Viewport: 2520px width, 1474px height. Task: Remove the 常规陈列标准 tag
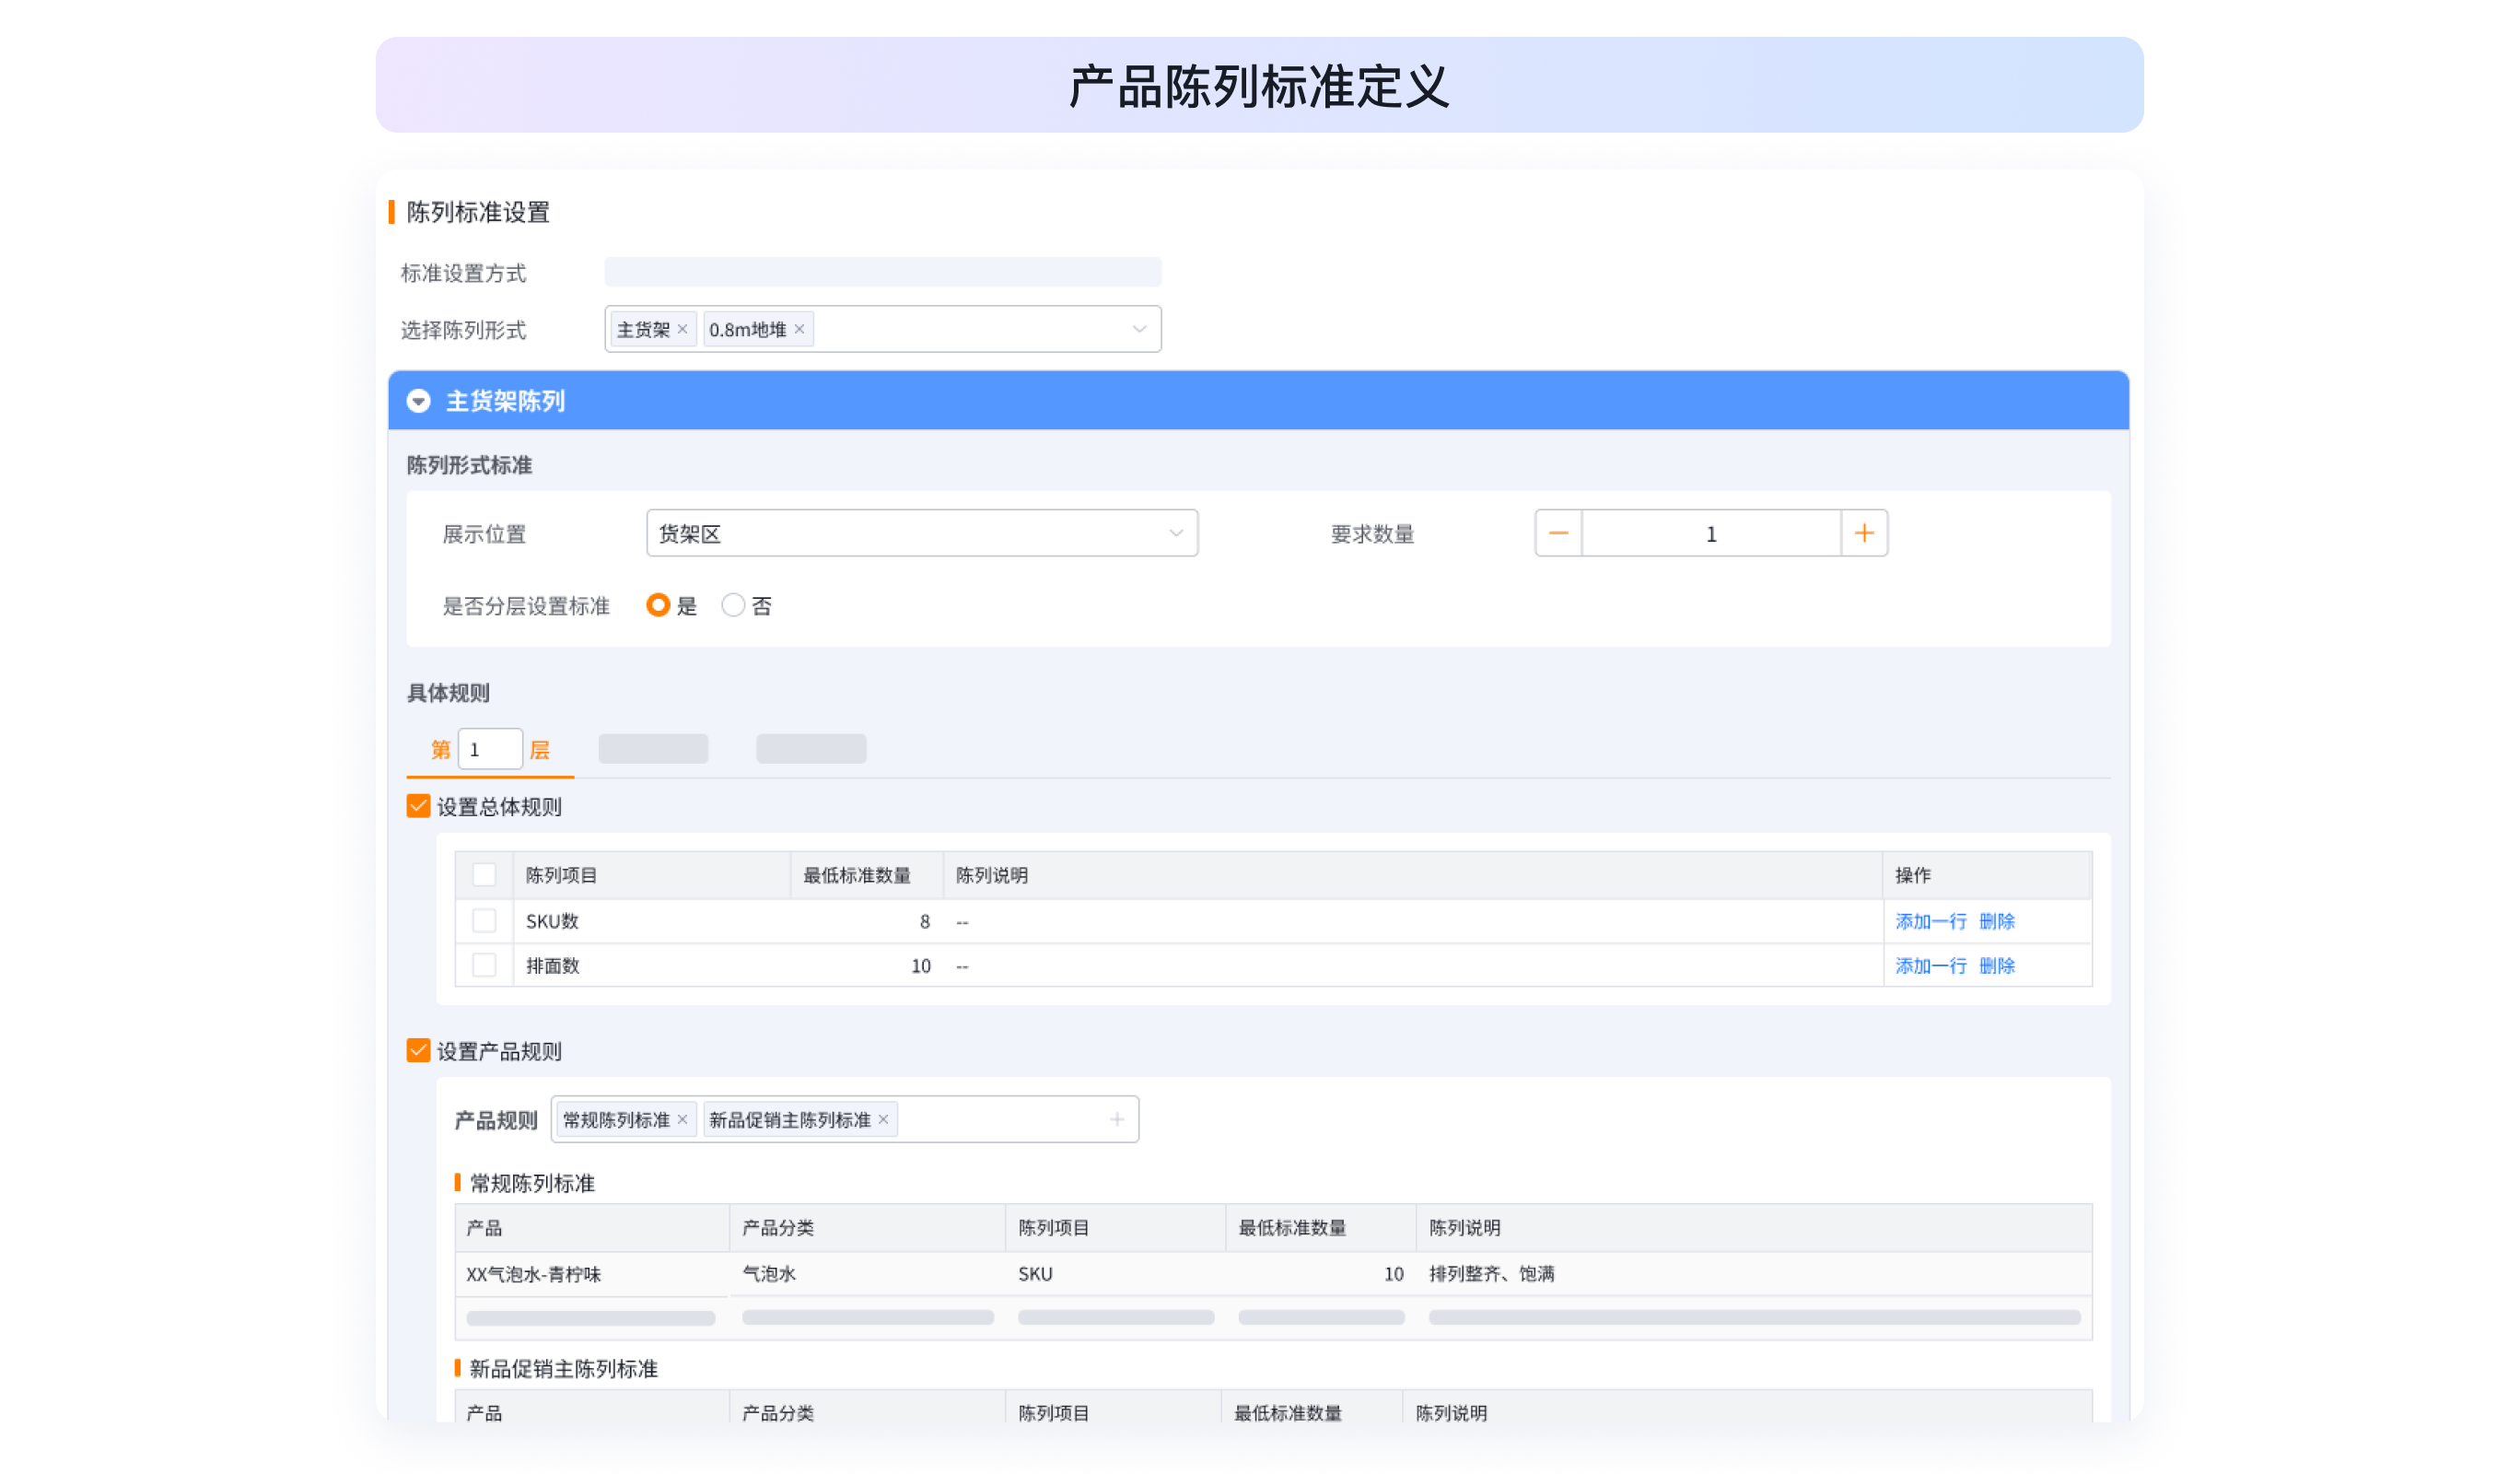tap(682, 1119)
